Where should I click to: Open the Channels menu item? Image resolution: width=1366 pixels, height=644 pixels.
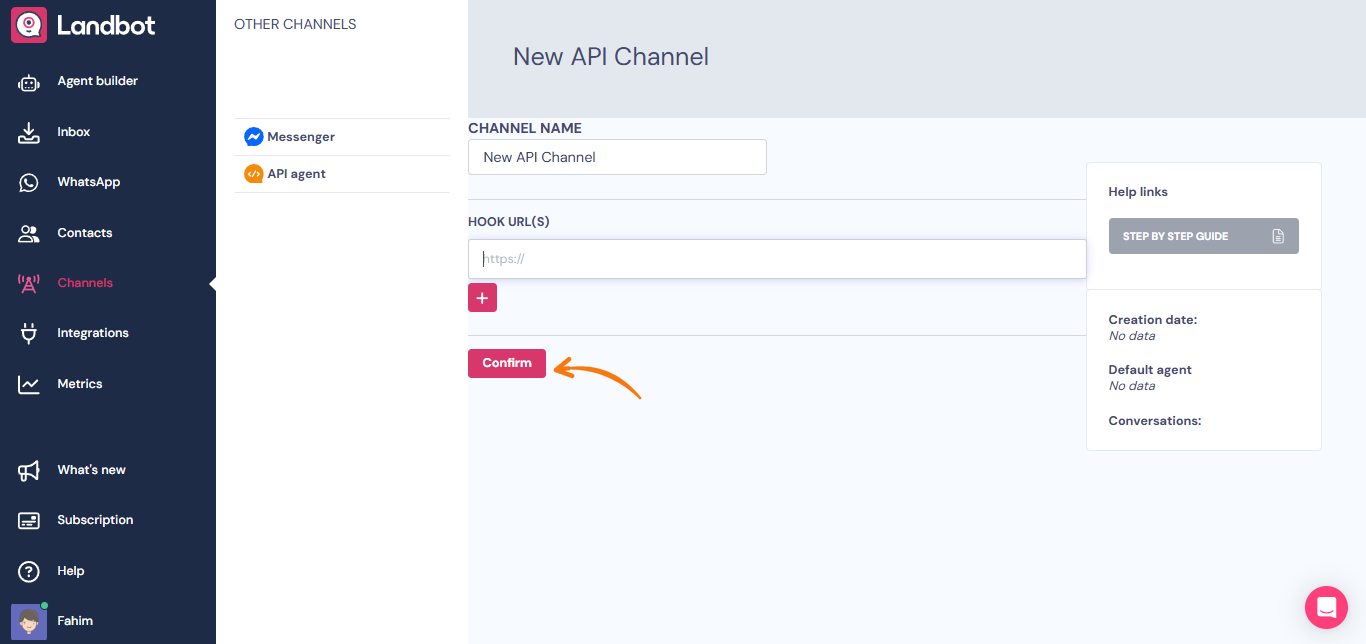coord(85,283)
